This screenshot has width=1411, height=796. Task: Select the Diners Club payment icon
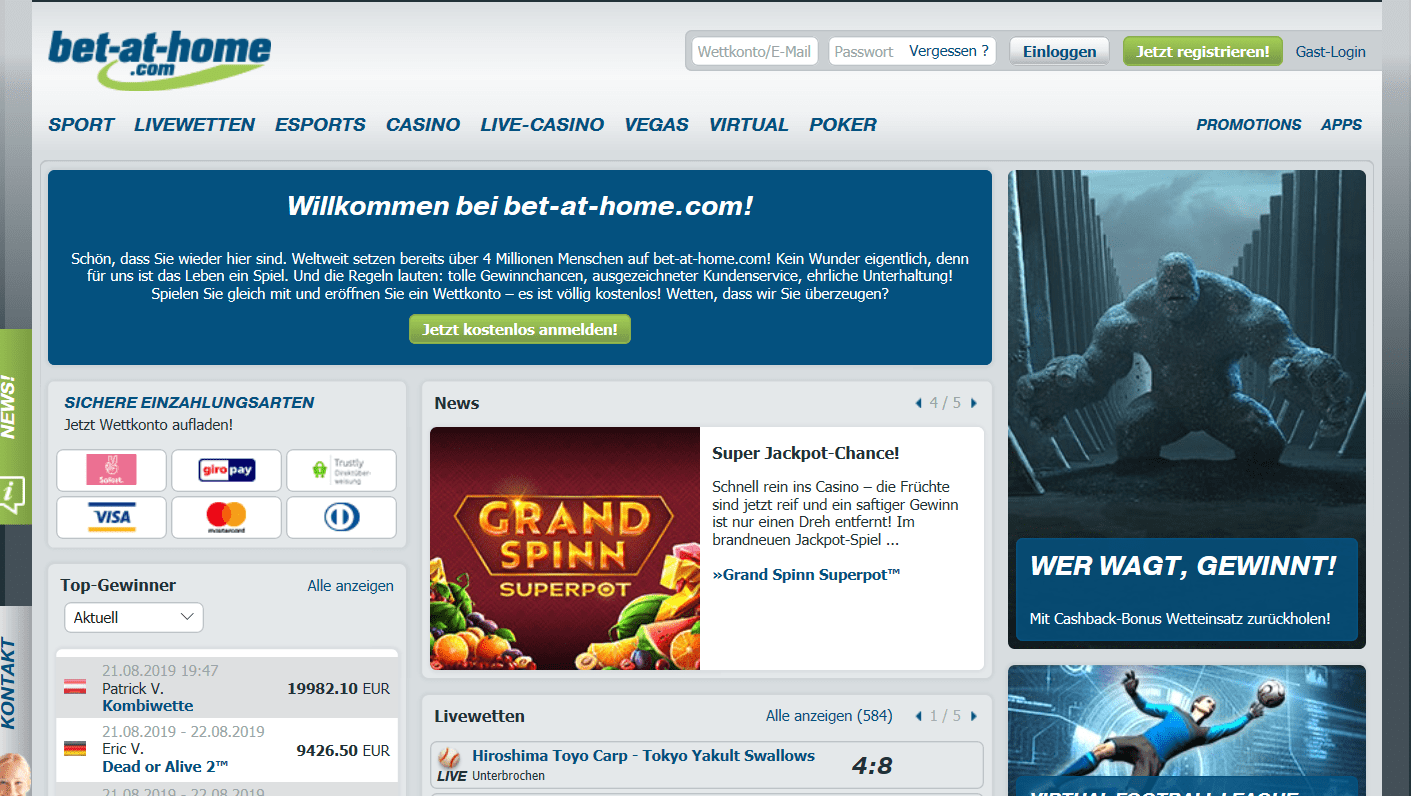click(341, 517)
